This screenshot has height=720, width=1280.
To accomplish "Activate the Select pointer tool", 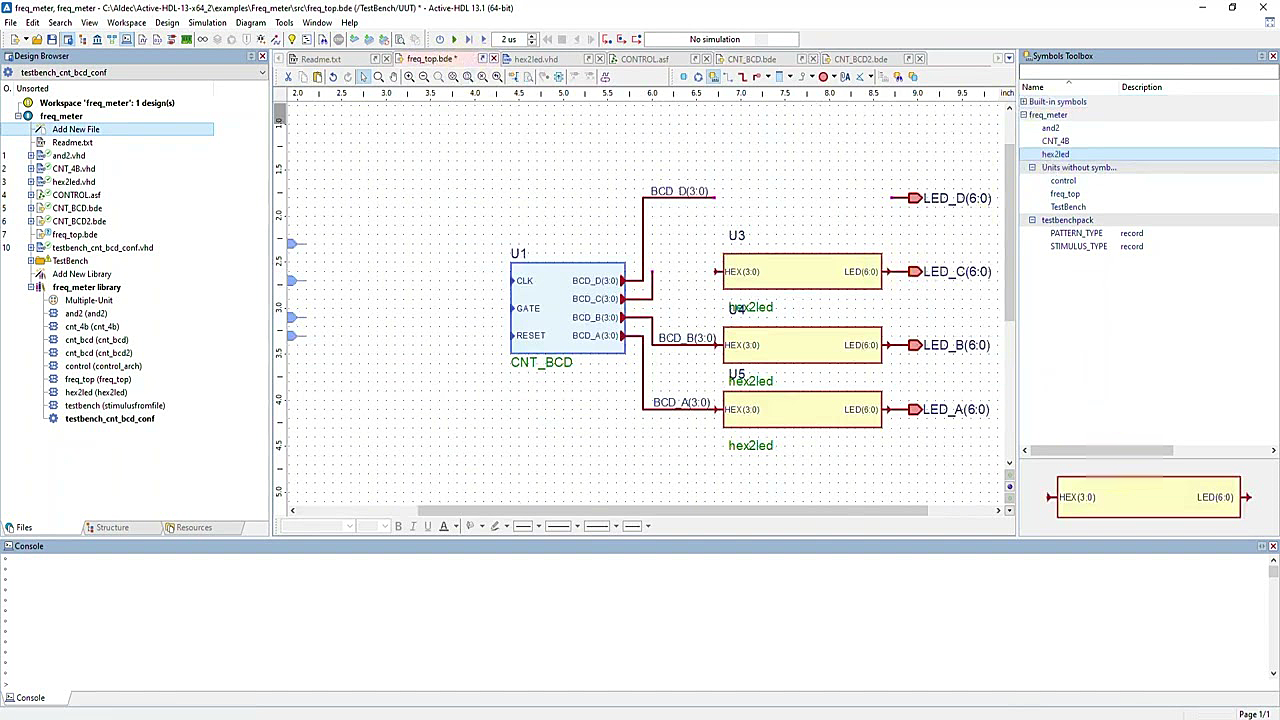I will 363,77.
